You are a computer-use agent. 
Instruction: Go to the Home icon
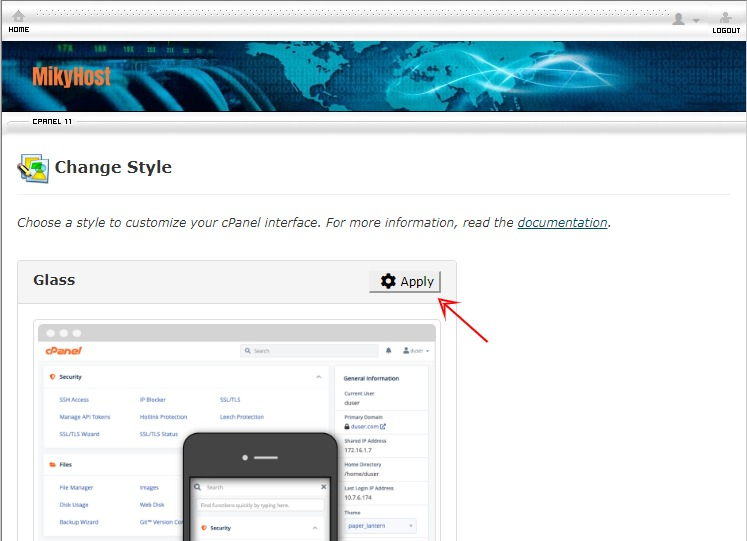tap(19, 17)
